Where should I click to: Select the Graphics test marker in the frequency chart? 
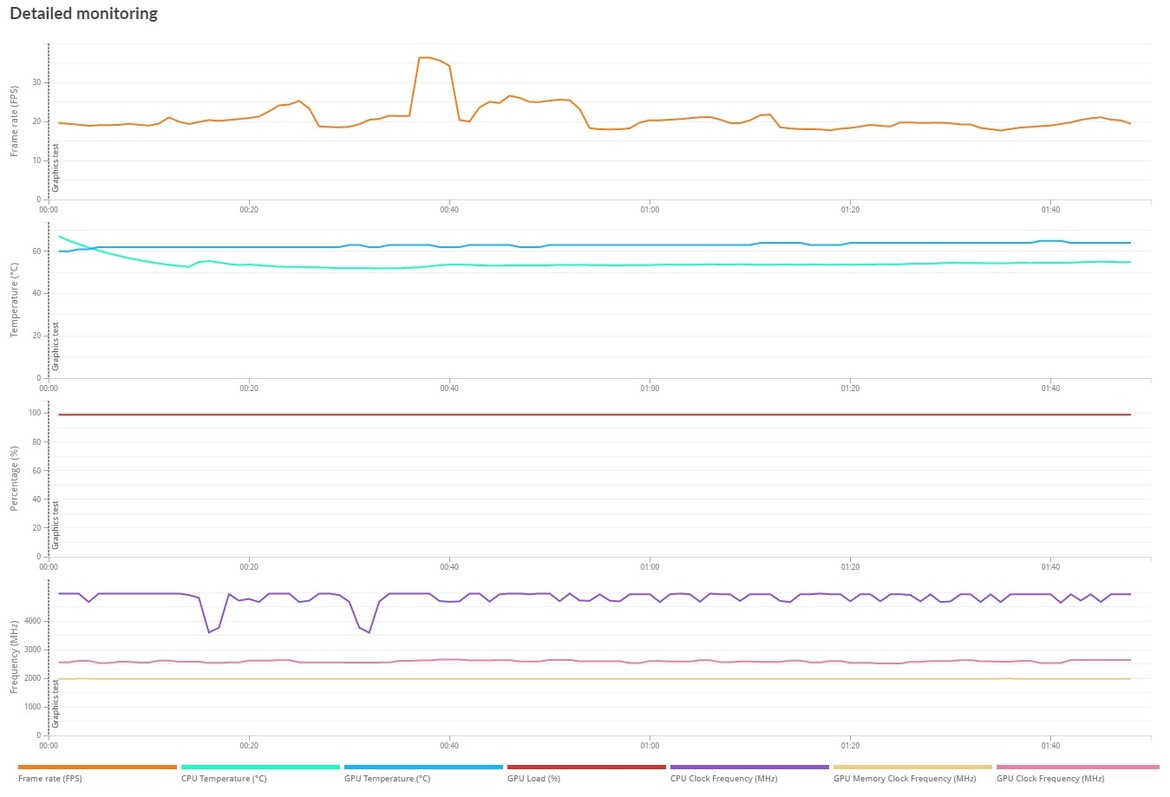(55, 704)
